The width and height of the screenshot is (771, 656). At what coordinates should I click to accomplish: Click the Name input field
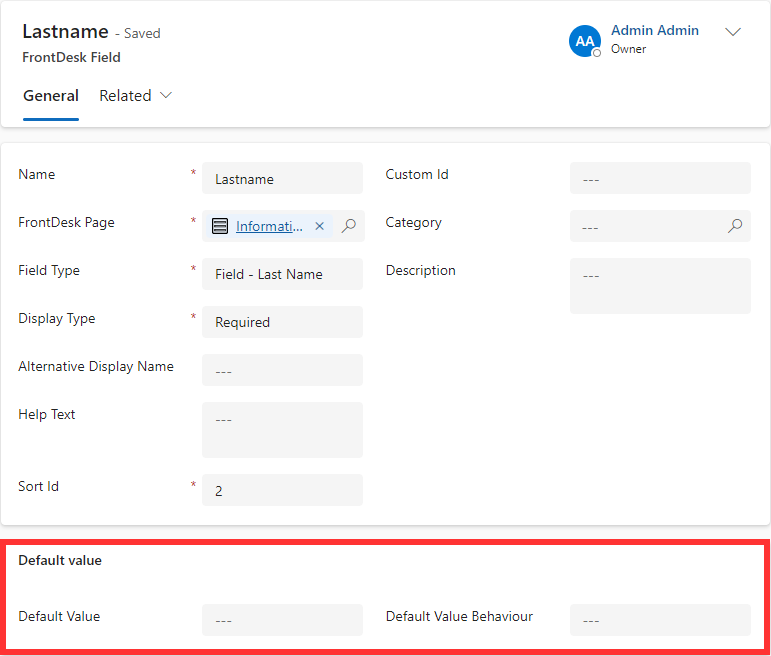tap(282, 179)
